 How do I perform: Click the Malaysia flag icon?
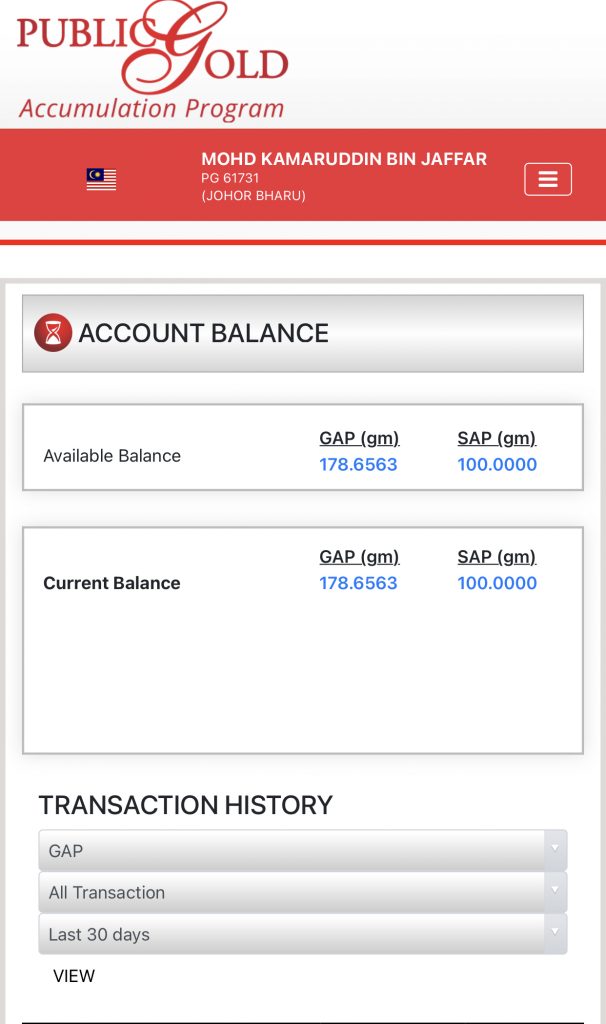tap(101, 179)
